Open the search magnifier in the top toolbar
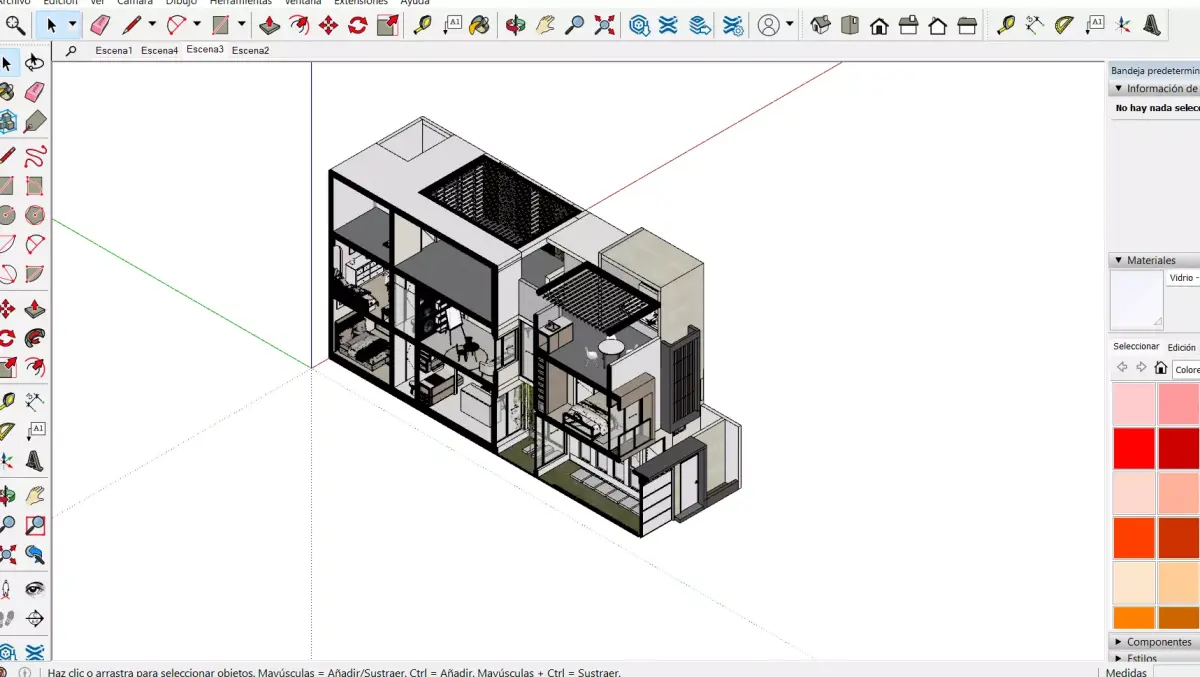This screenshot has width=1200, height=677. click(x=14, y=25)
